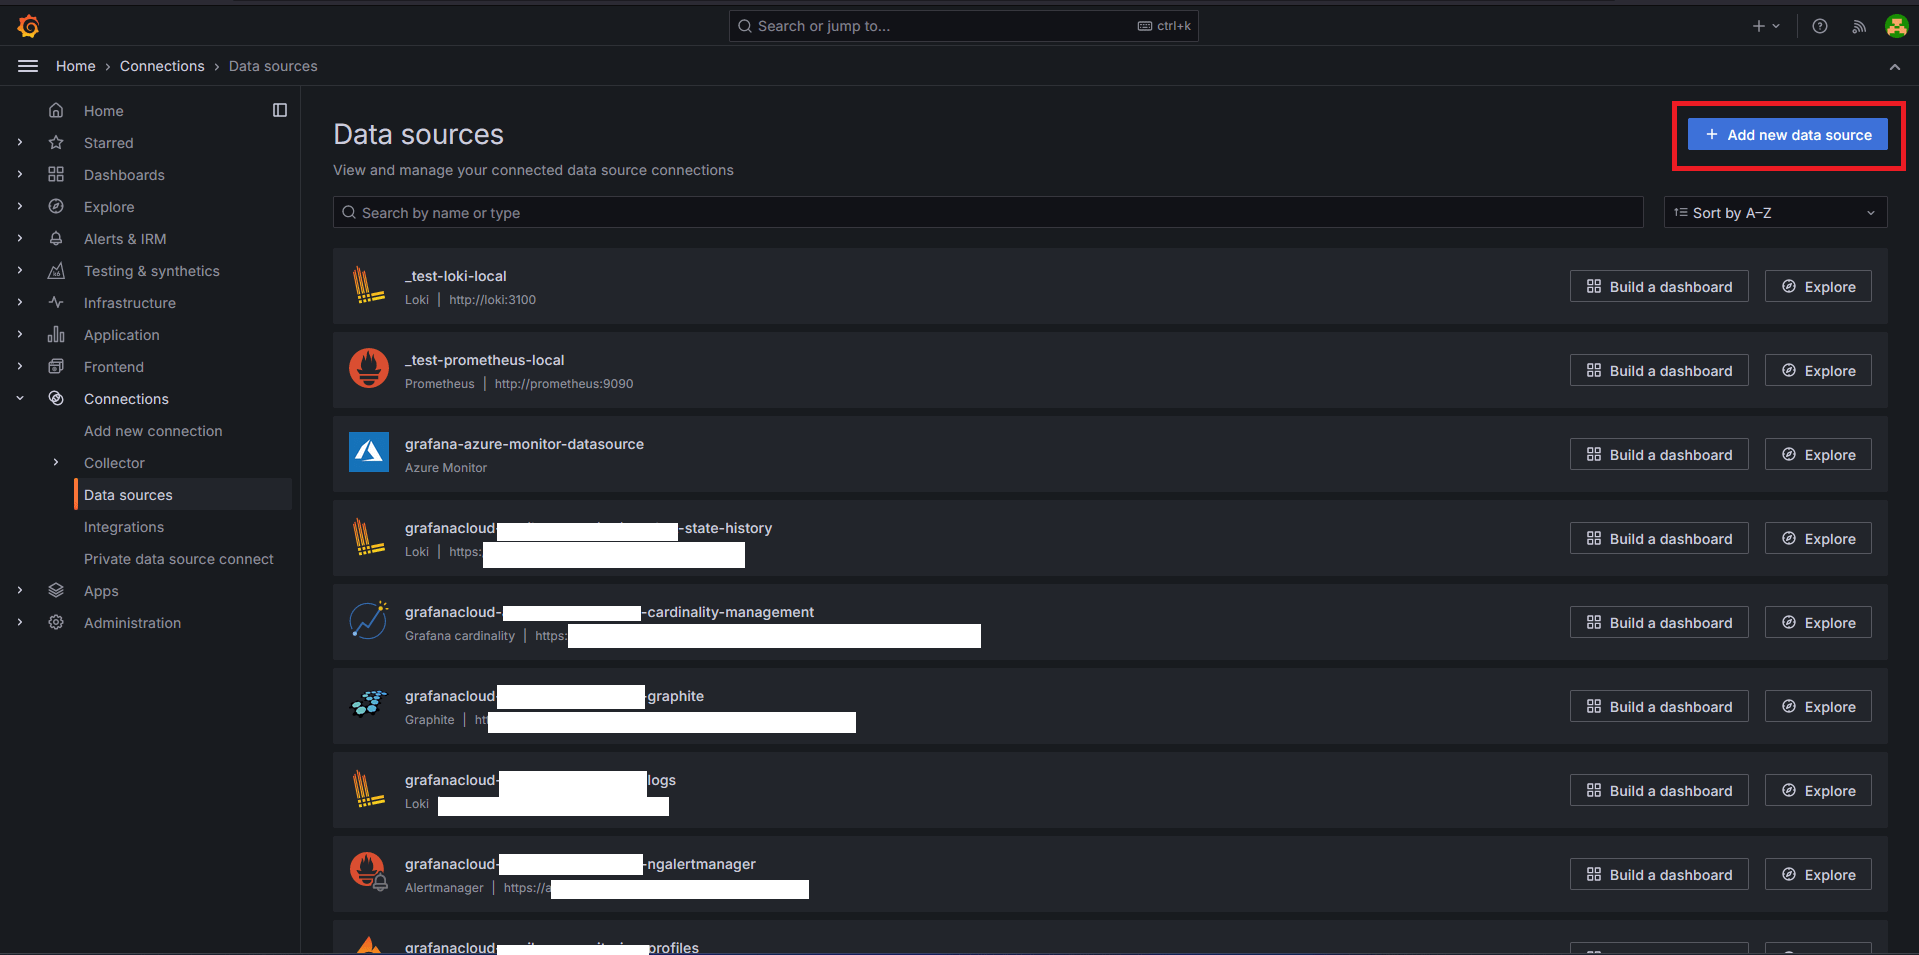Screen dimensions: 1919x955
Task: Click the ngalertmanager datasource logo
Action: pos(369,872)
